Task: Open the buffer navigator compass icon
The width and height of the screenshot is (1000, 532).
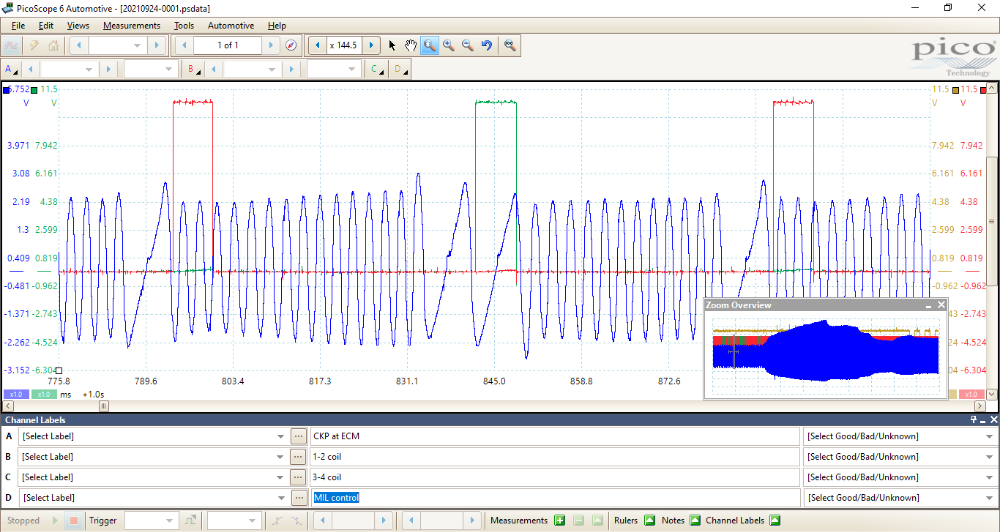Action: [291, 45]
